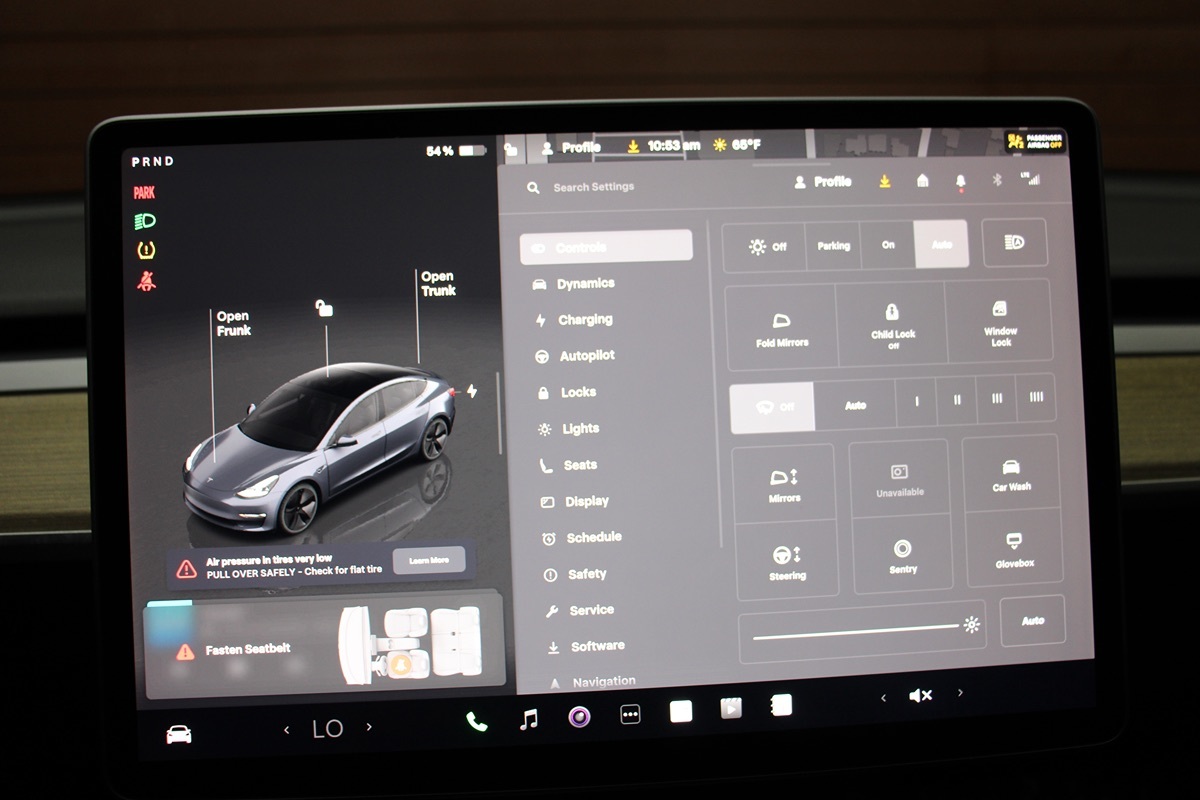Open the Glovebox
The height and width of the screenshot is (800, 1200).
(x=1013, y=548)
